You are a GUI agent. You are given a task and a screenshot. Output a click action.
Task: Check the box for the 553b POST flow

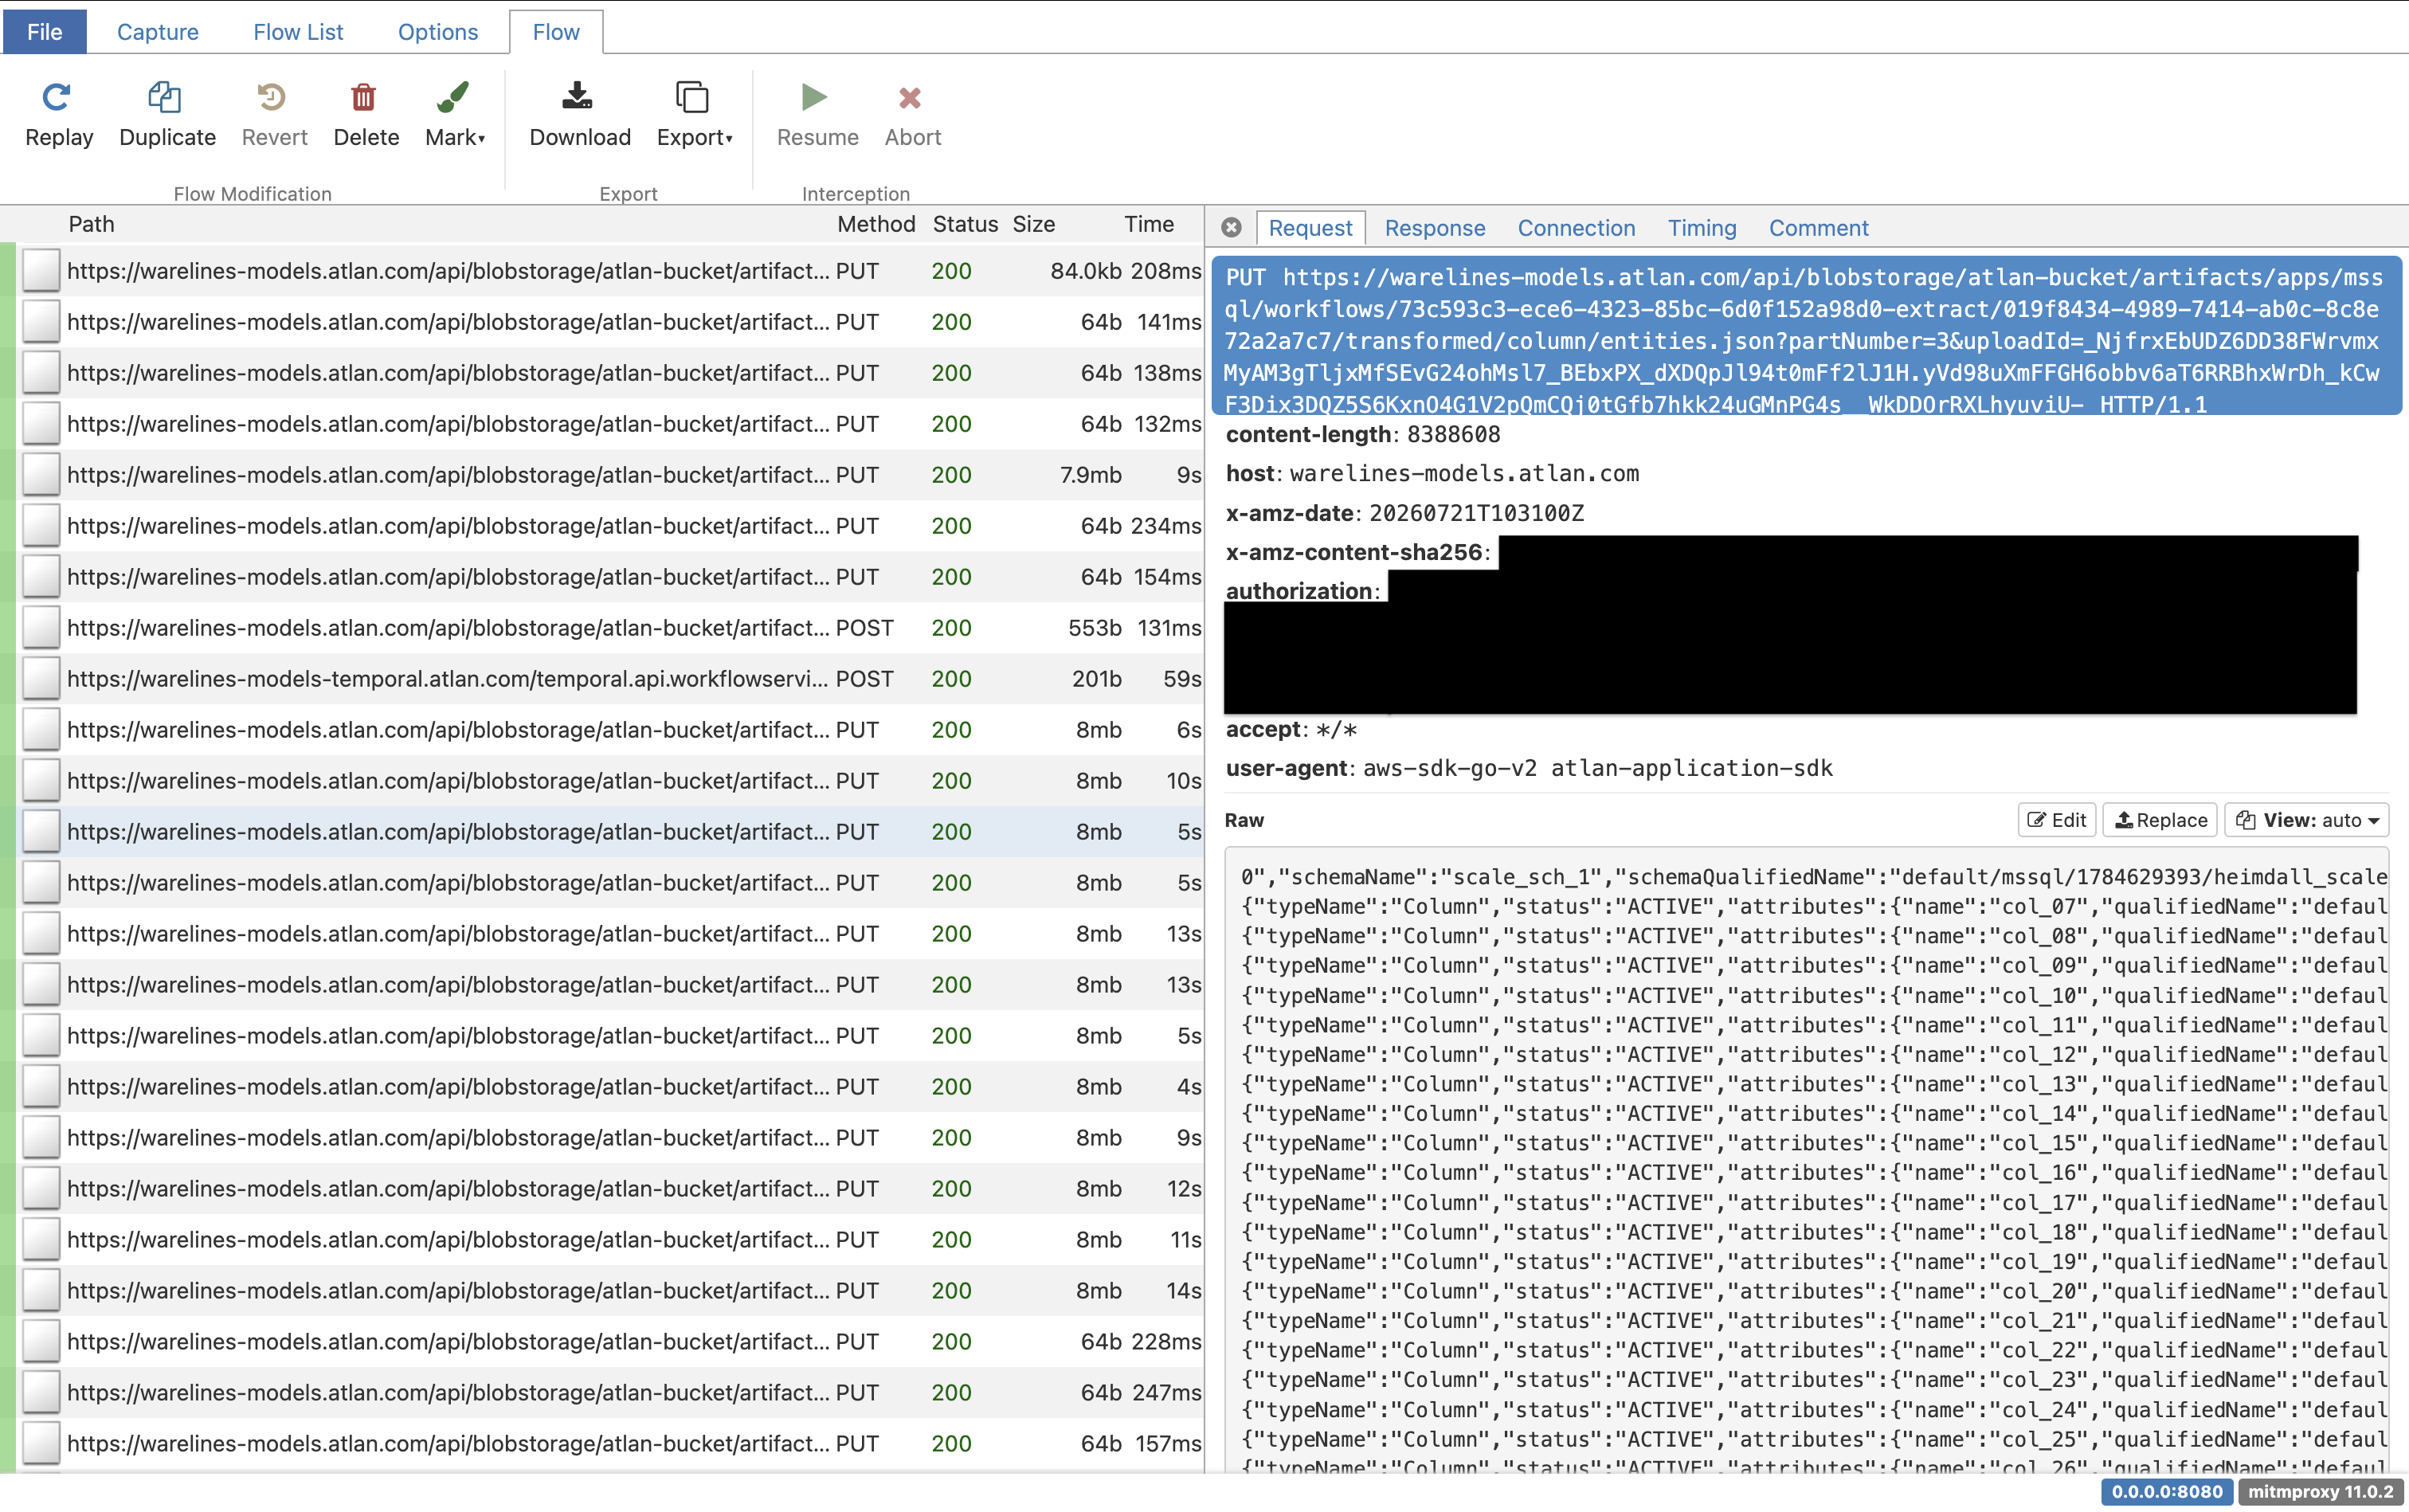tap(41, 628)
